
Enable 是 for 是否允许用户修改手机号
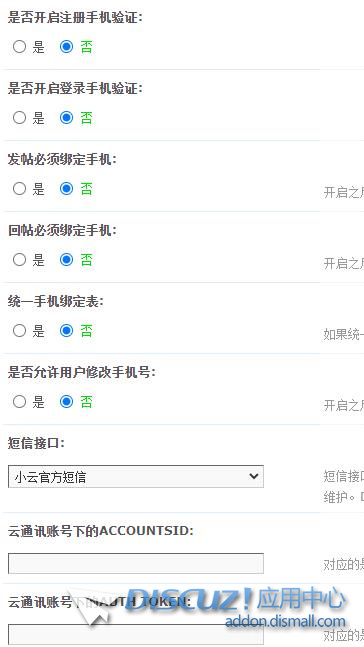click(x=19, y=401)
